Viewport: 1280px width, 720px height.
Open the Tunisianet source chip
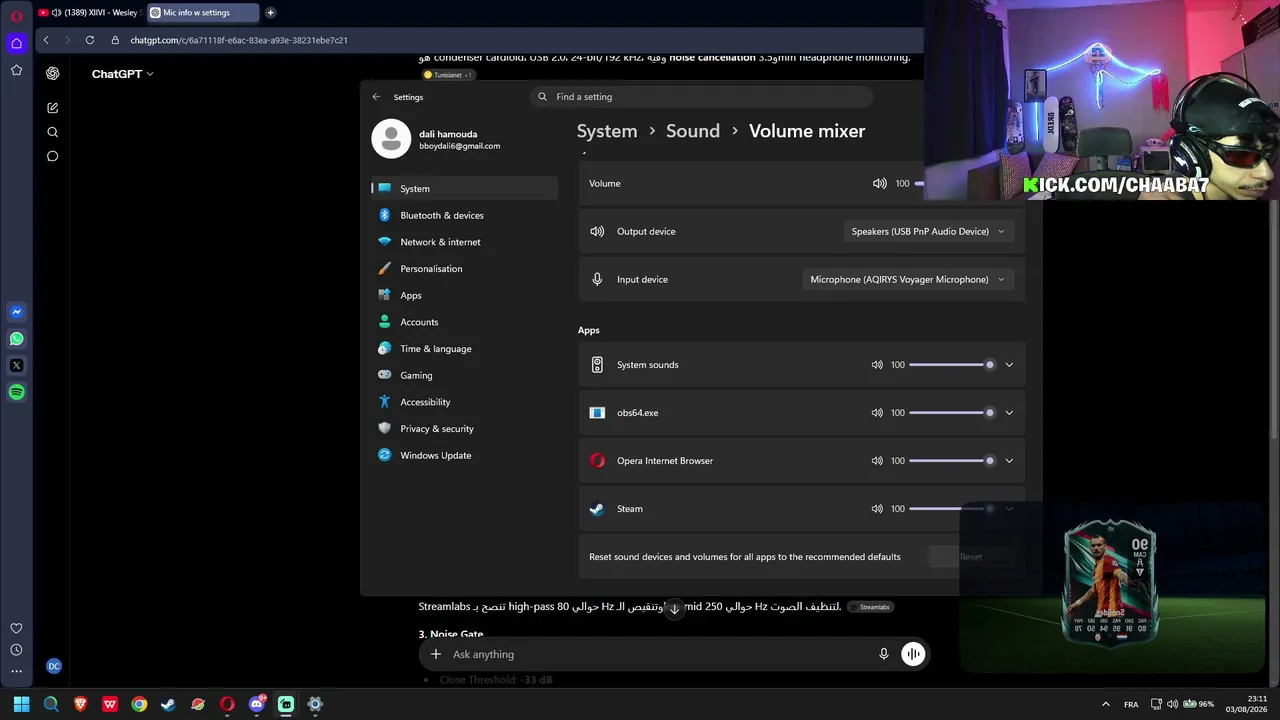pyautogui.click(x=448, y=75)
